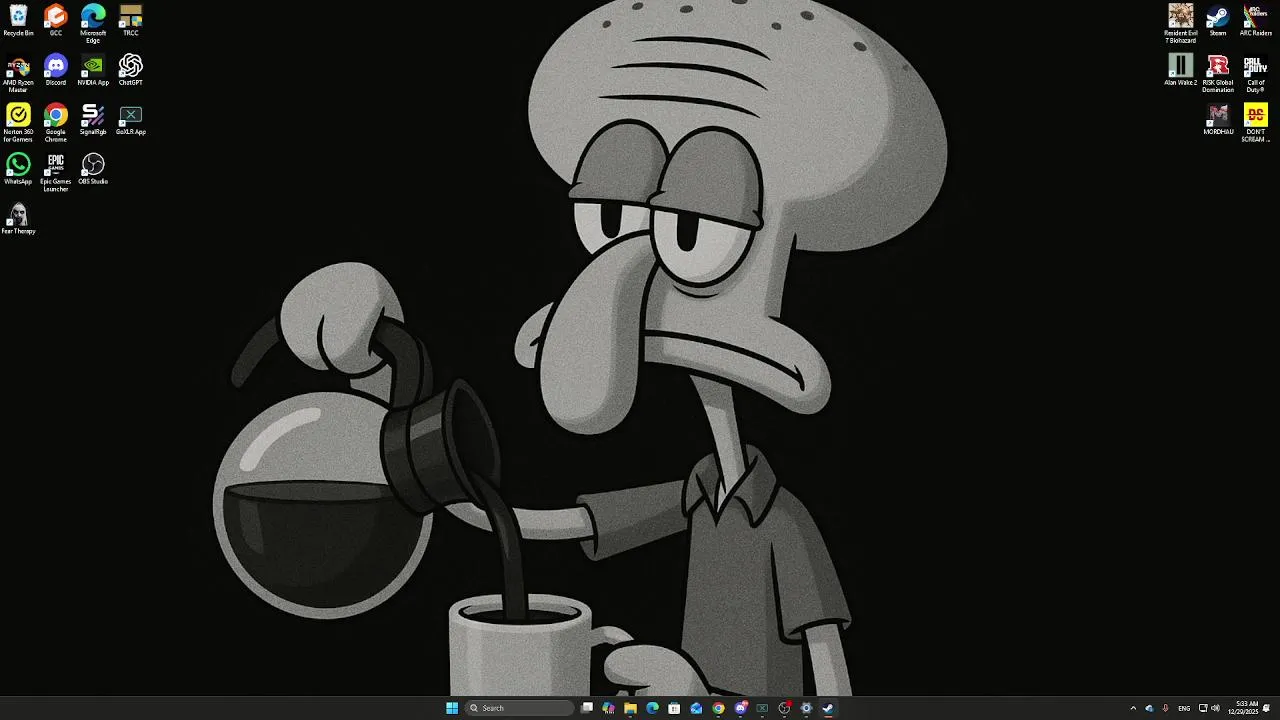Select the OBS Studio desktop shortcut
Image resolution: width=1280 pixels, height=720 pixels.
(x=93, y=168)
